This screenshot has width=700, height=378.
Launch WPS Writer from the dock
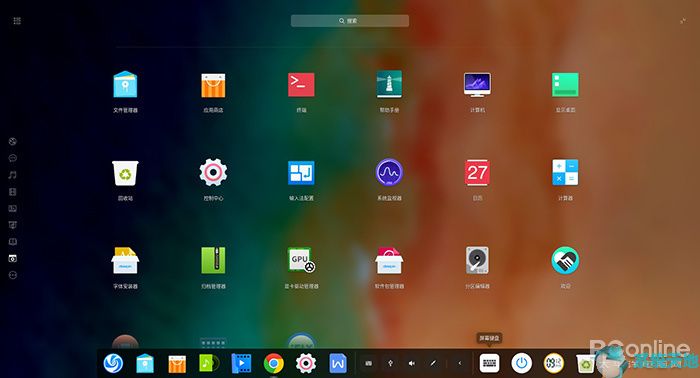click(338, 363)
